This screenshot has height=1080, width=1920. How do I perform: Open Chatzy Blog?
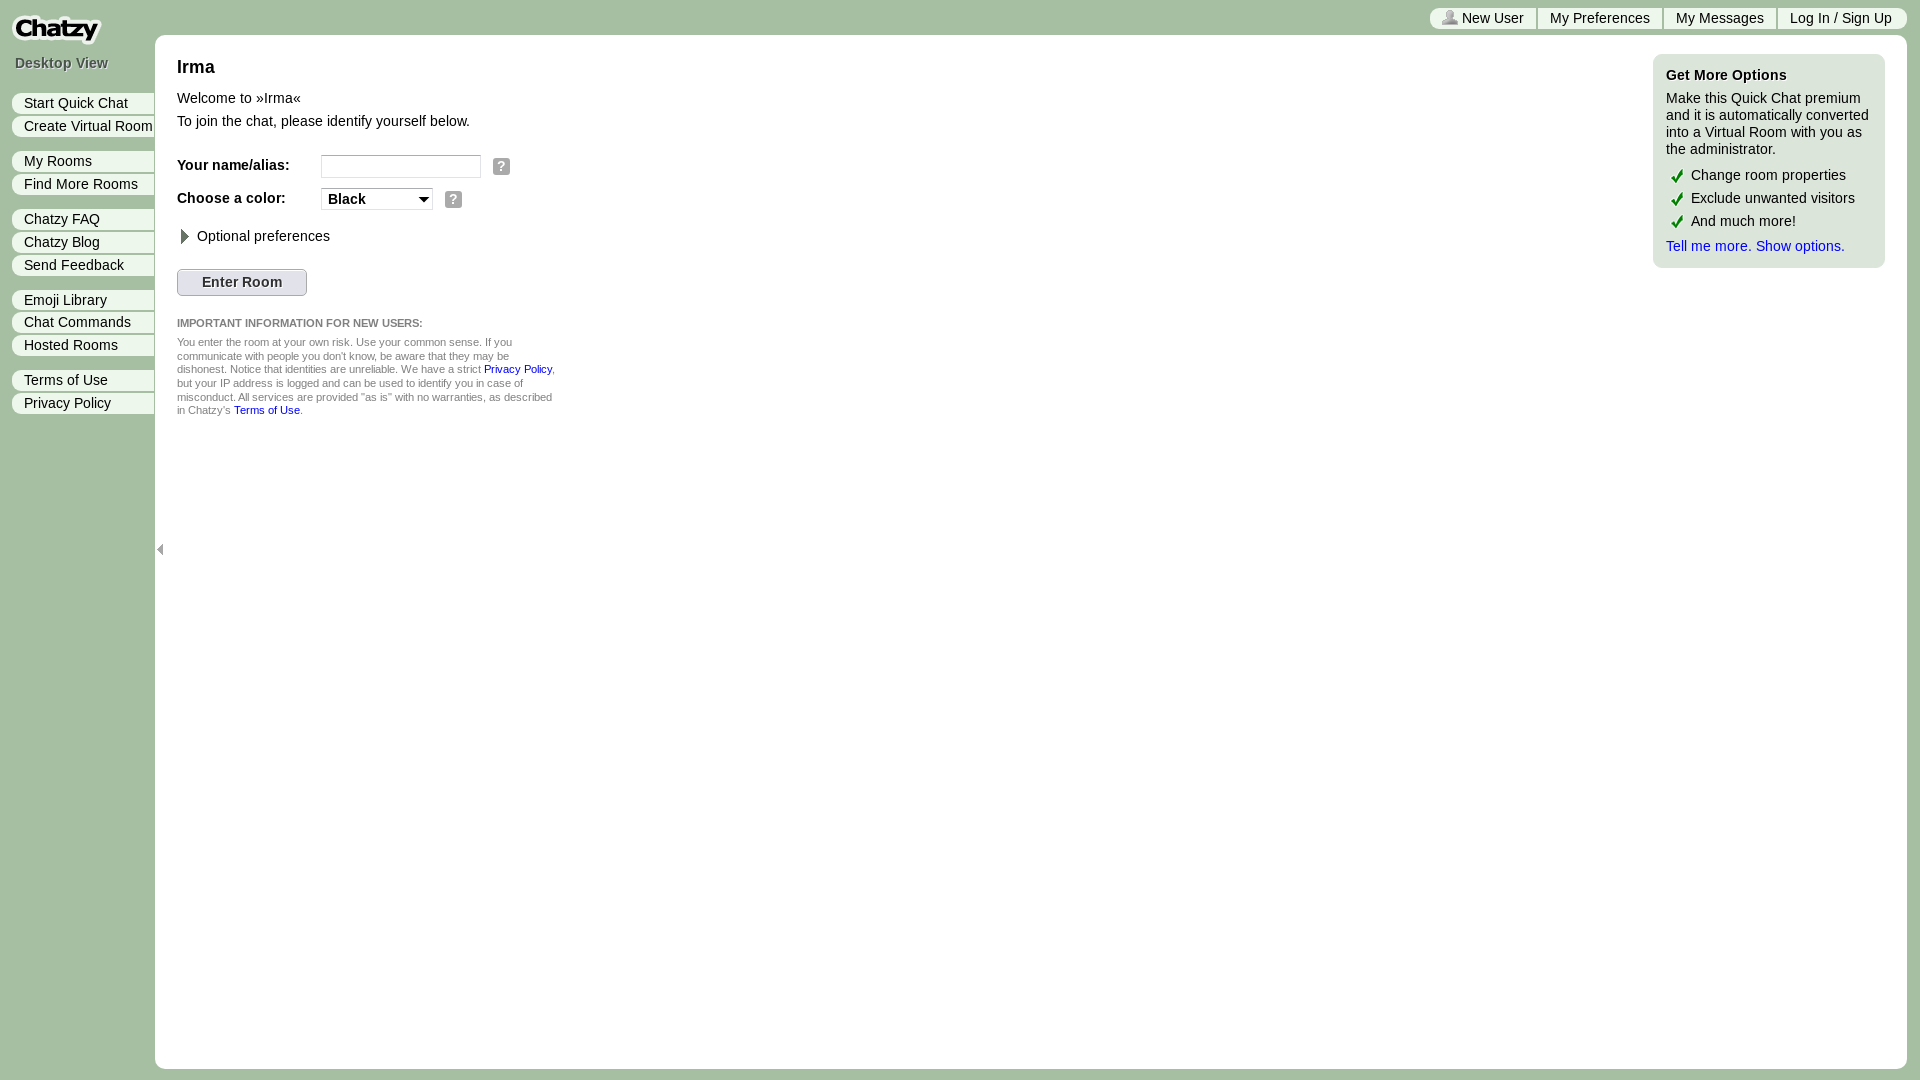tap(83, 242)
